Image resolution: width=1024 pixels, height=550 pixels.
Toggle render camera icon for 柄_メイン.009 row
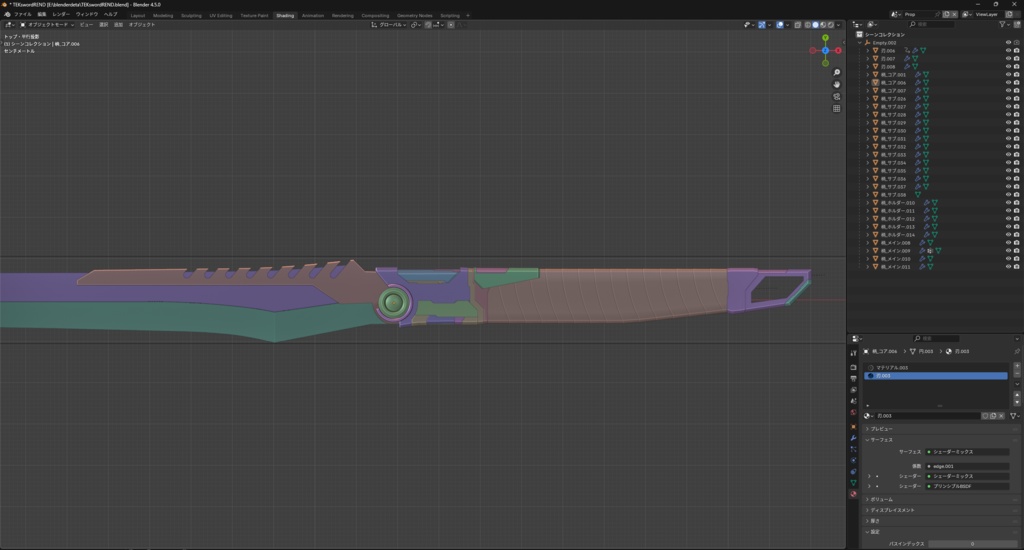tap(1016, 251)
